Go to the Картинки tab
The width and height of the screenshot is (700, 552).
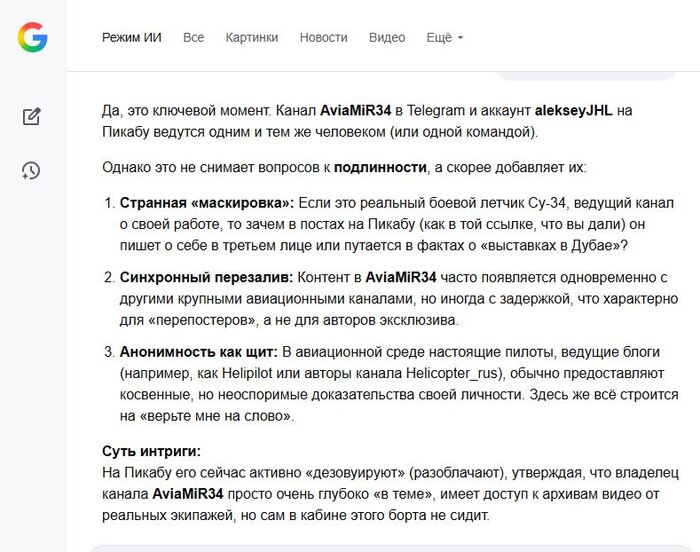pyautogui.click(x=252, y=38)
